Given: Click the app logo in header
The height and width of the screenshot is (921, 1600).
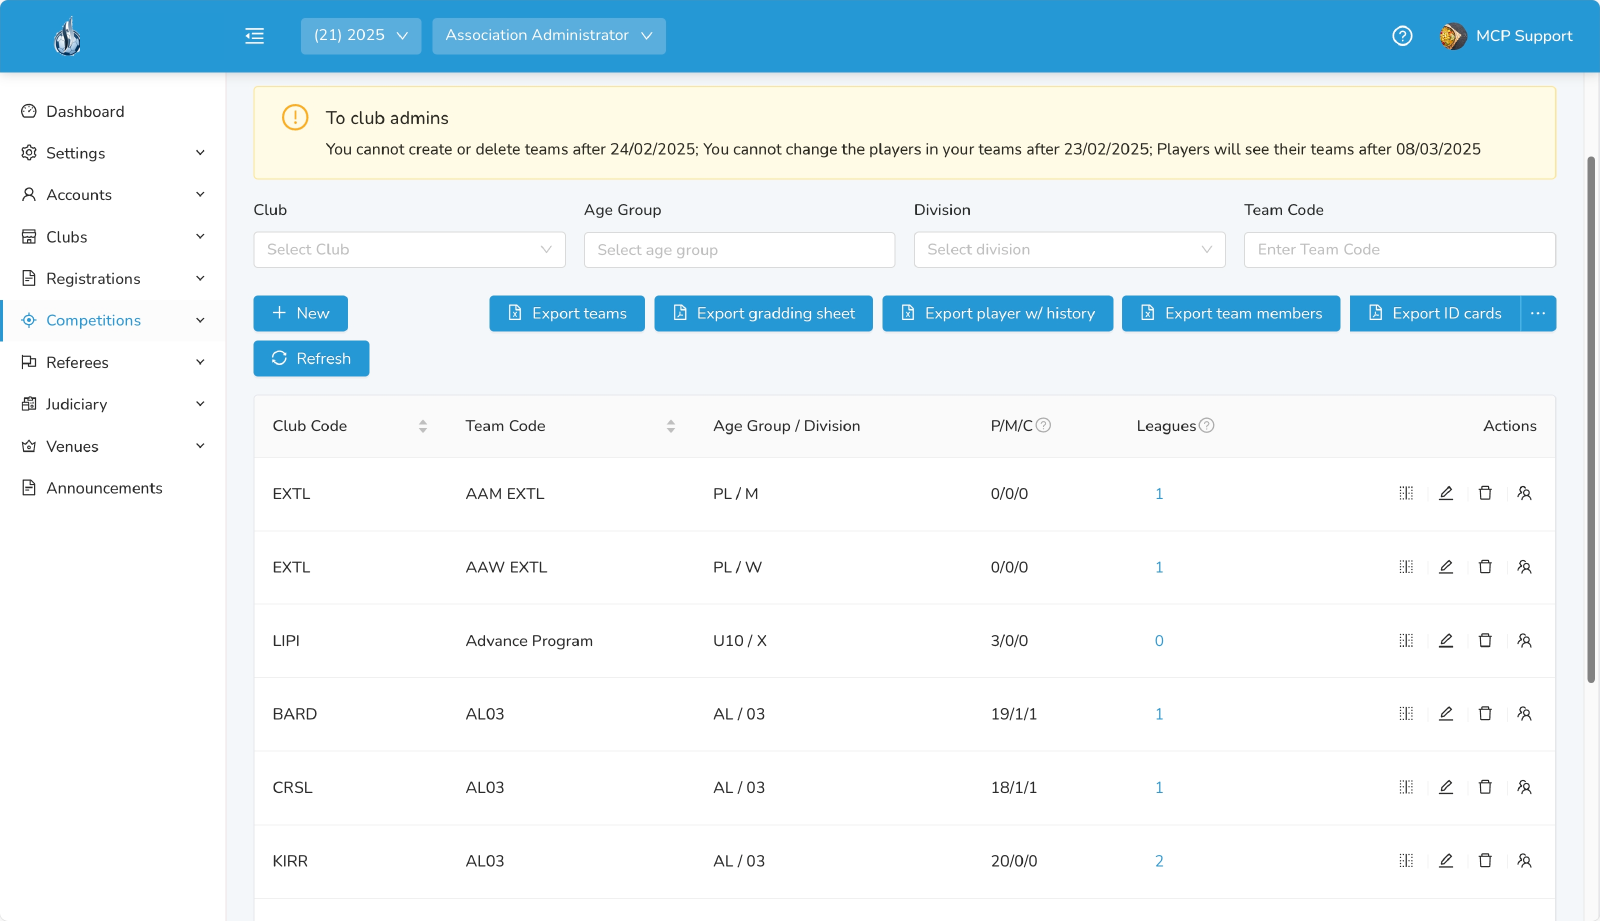Looking at the screenshot, I should (x=67, y=37).
